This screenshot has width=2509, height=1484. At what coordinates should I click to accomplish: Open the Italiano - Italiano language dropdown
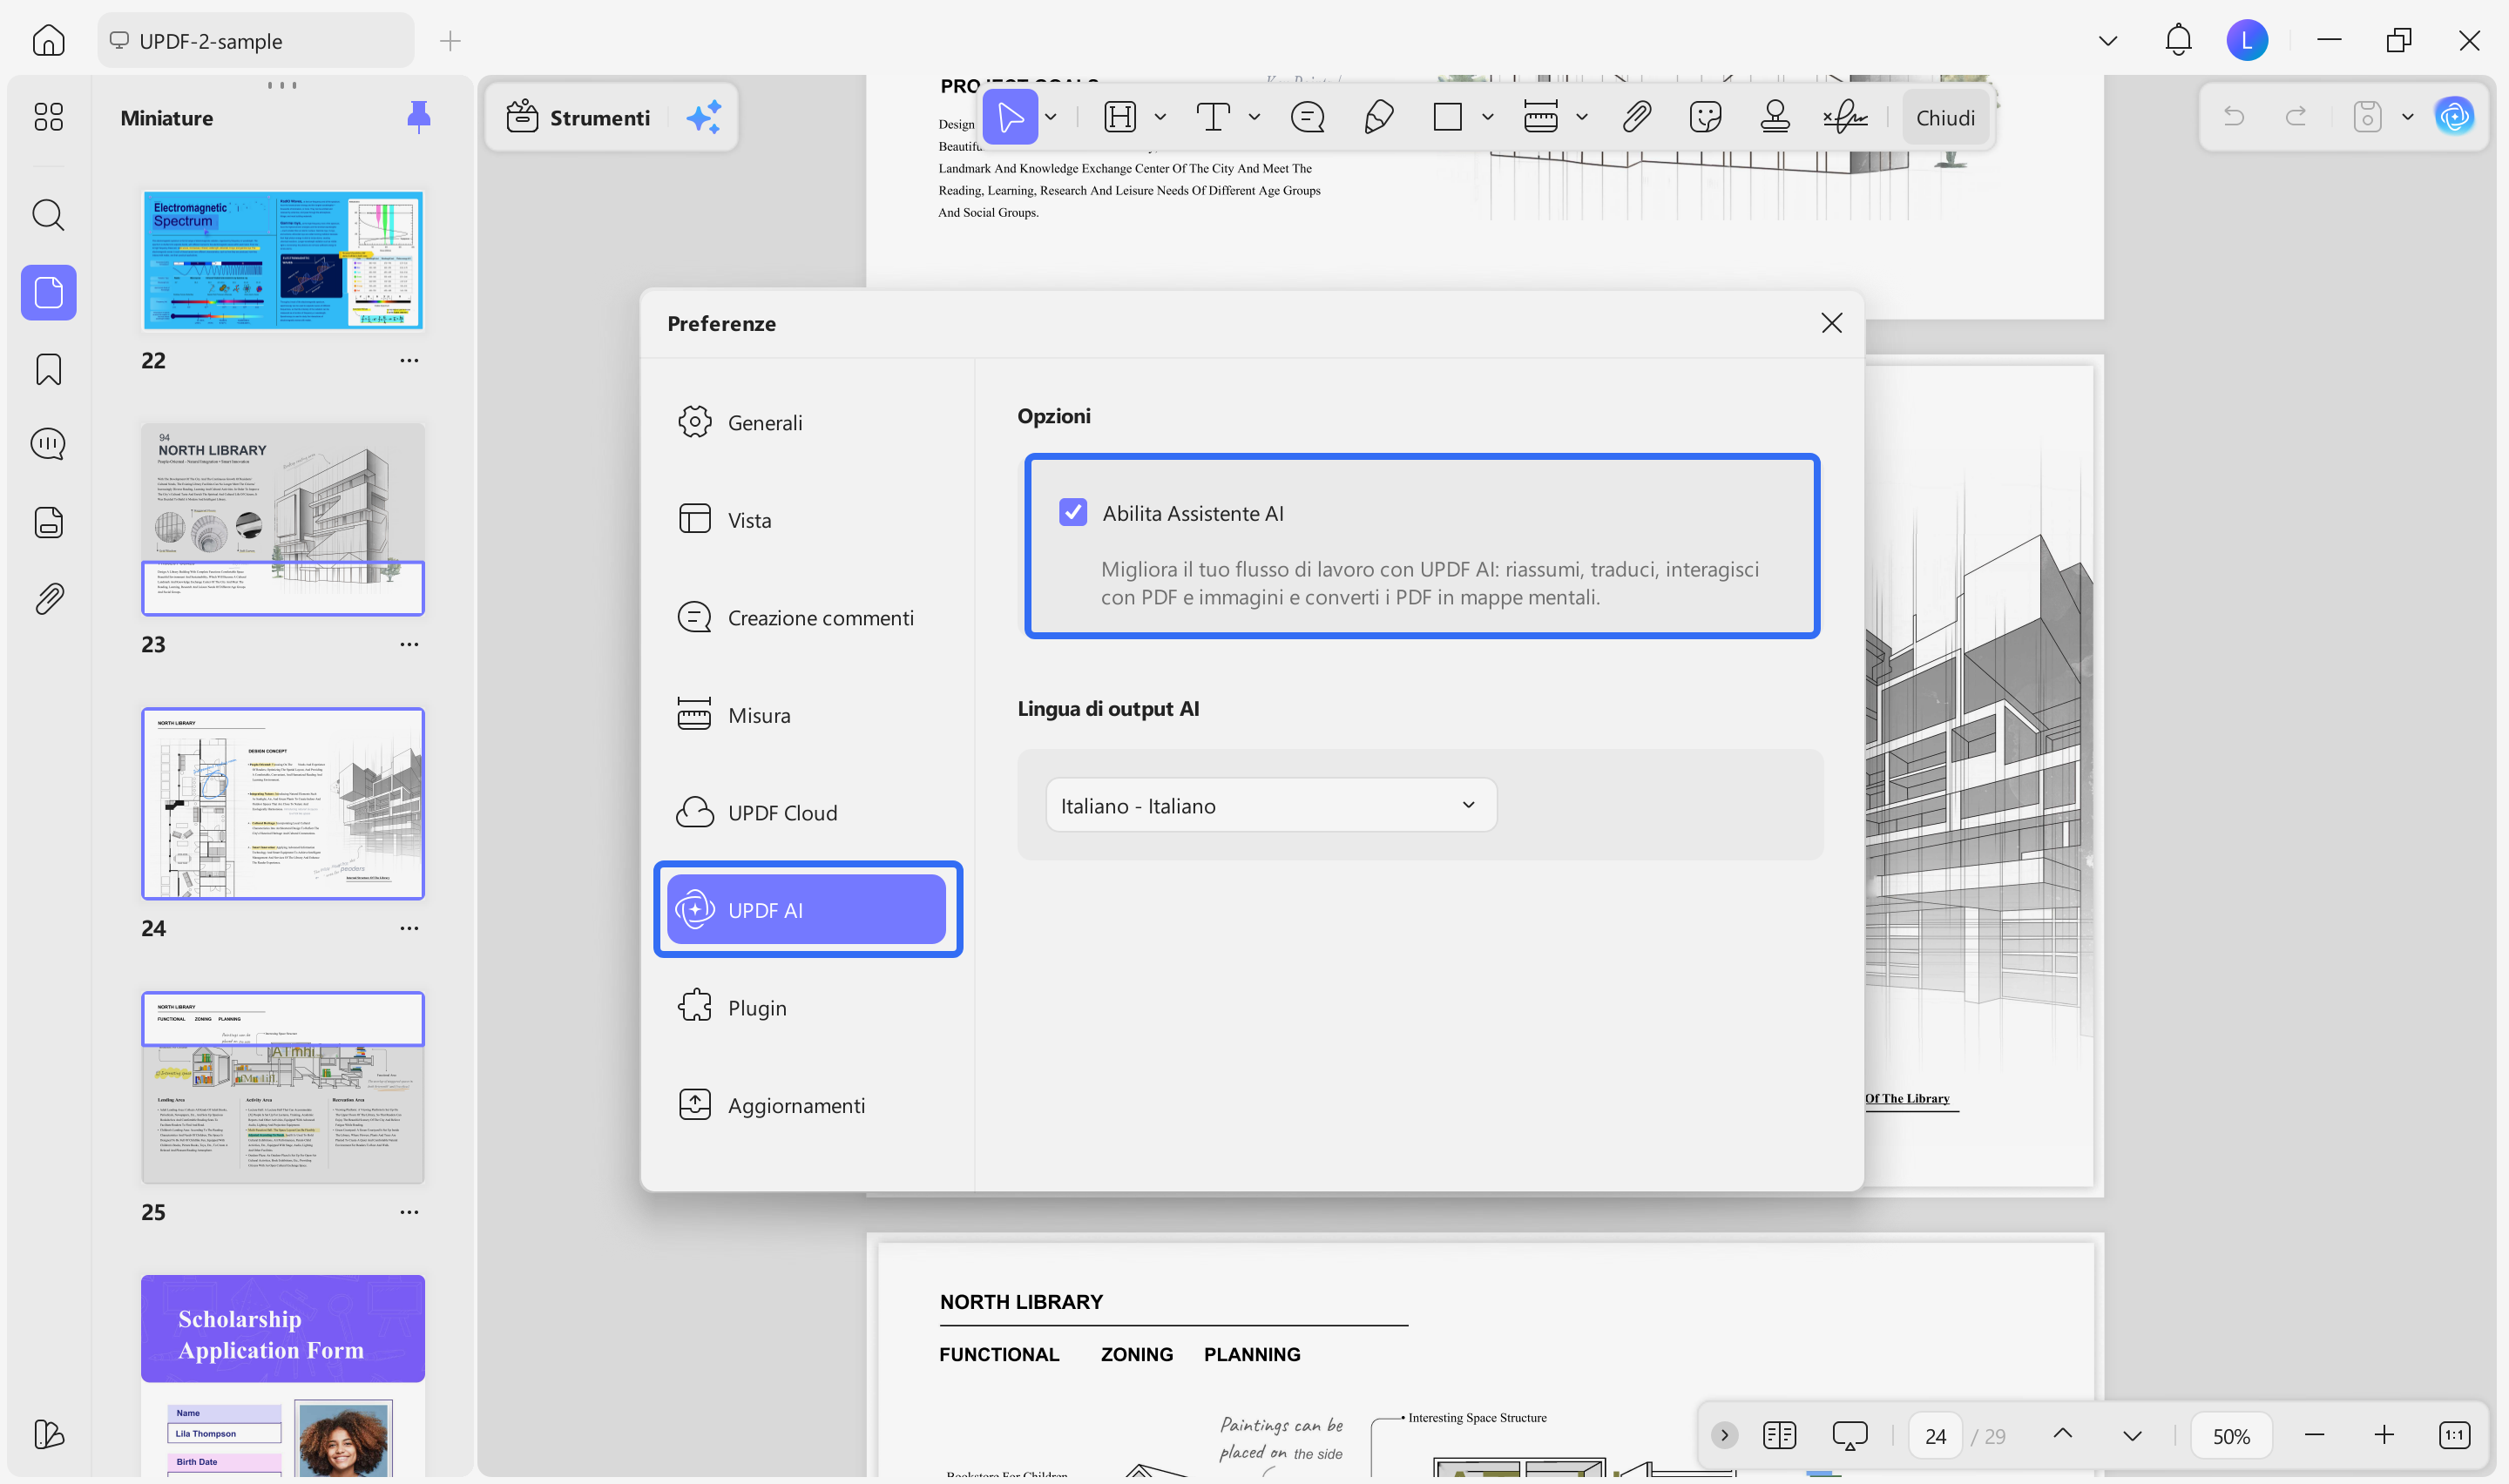pos(1271,805)
